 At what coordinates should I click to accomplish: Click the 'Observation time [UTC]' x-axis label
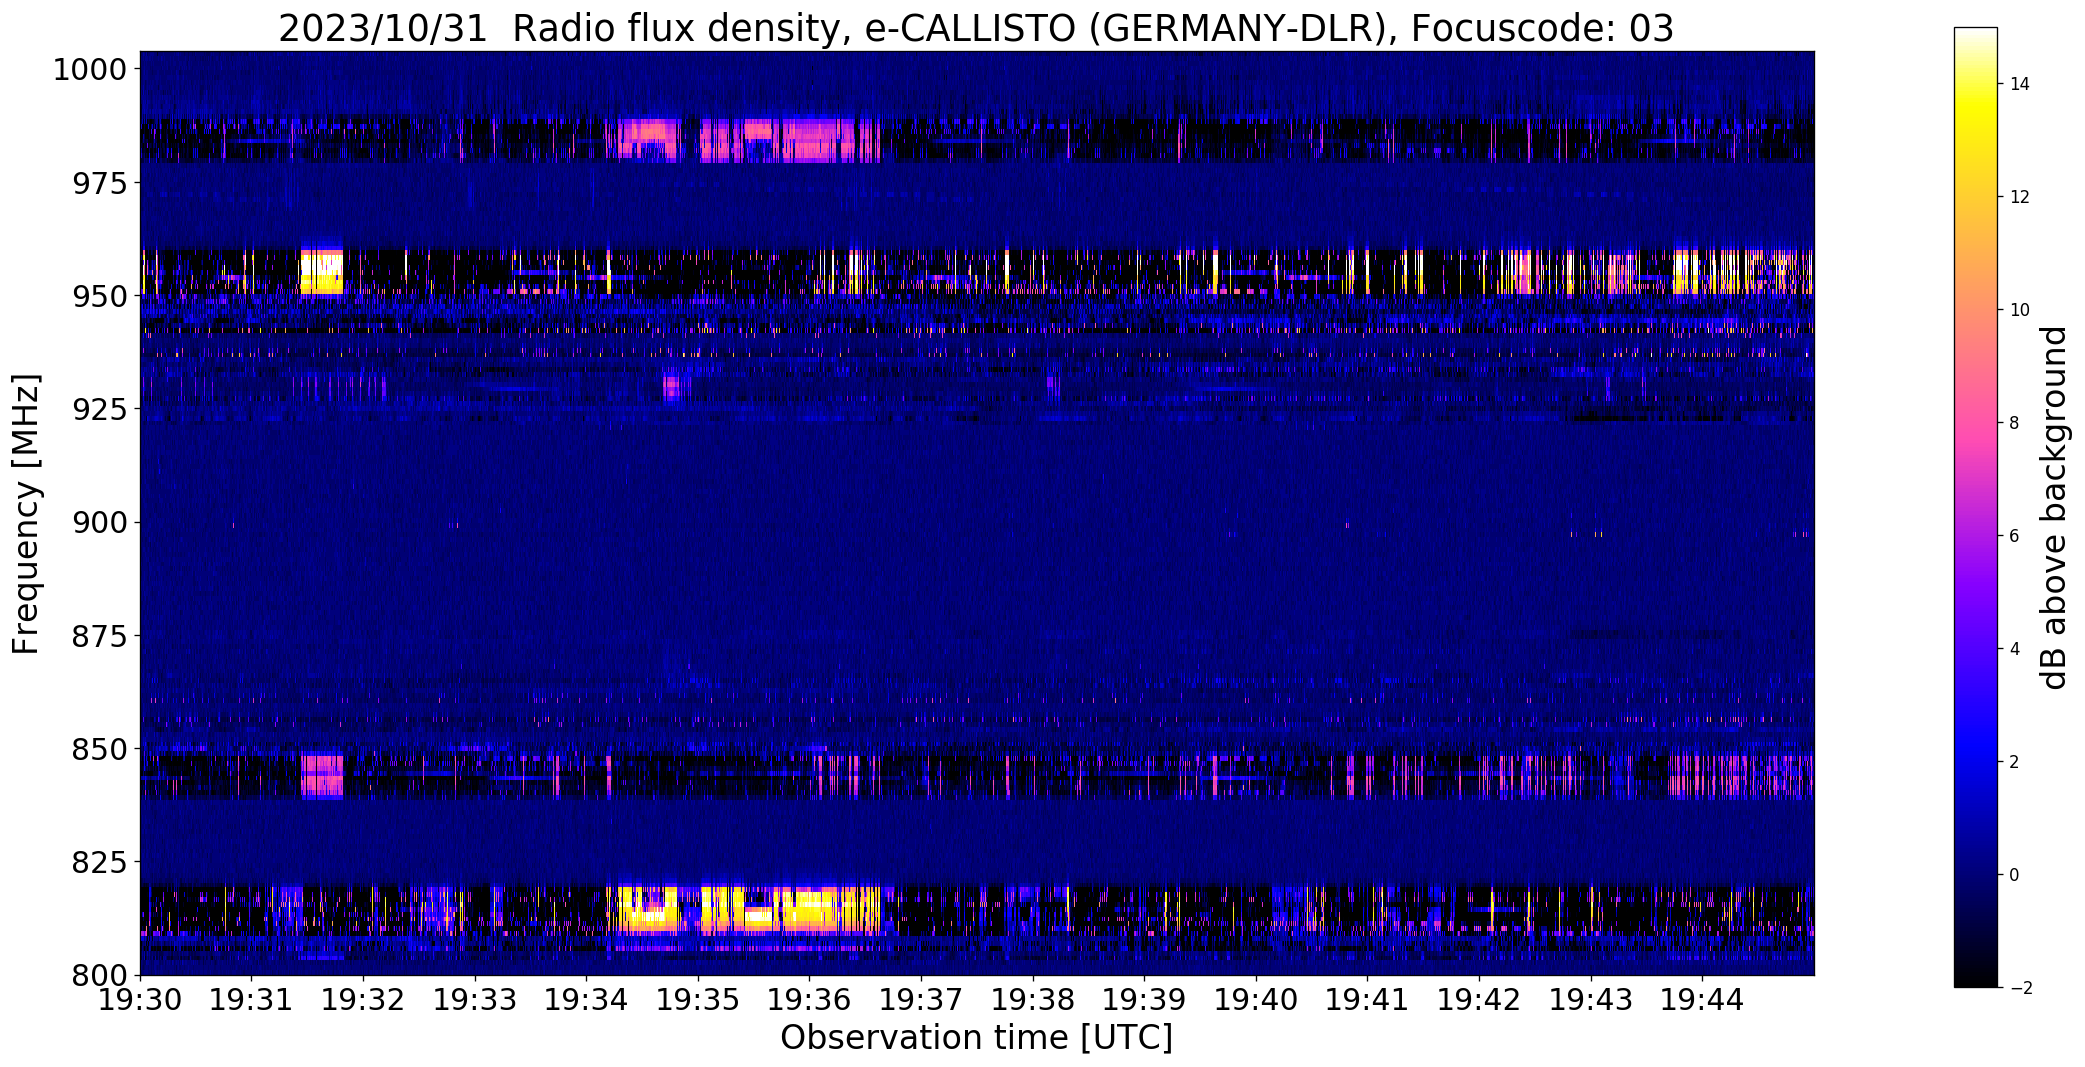click(976, 1037)
